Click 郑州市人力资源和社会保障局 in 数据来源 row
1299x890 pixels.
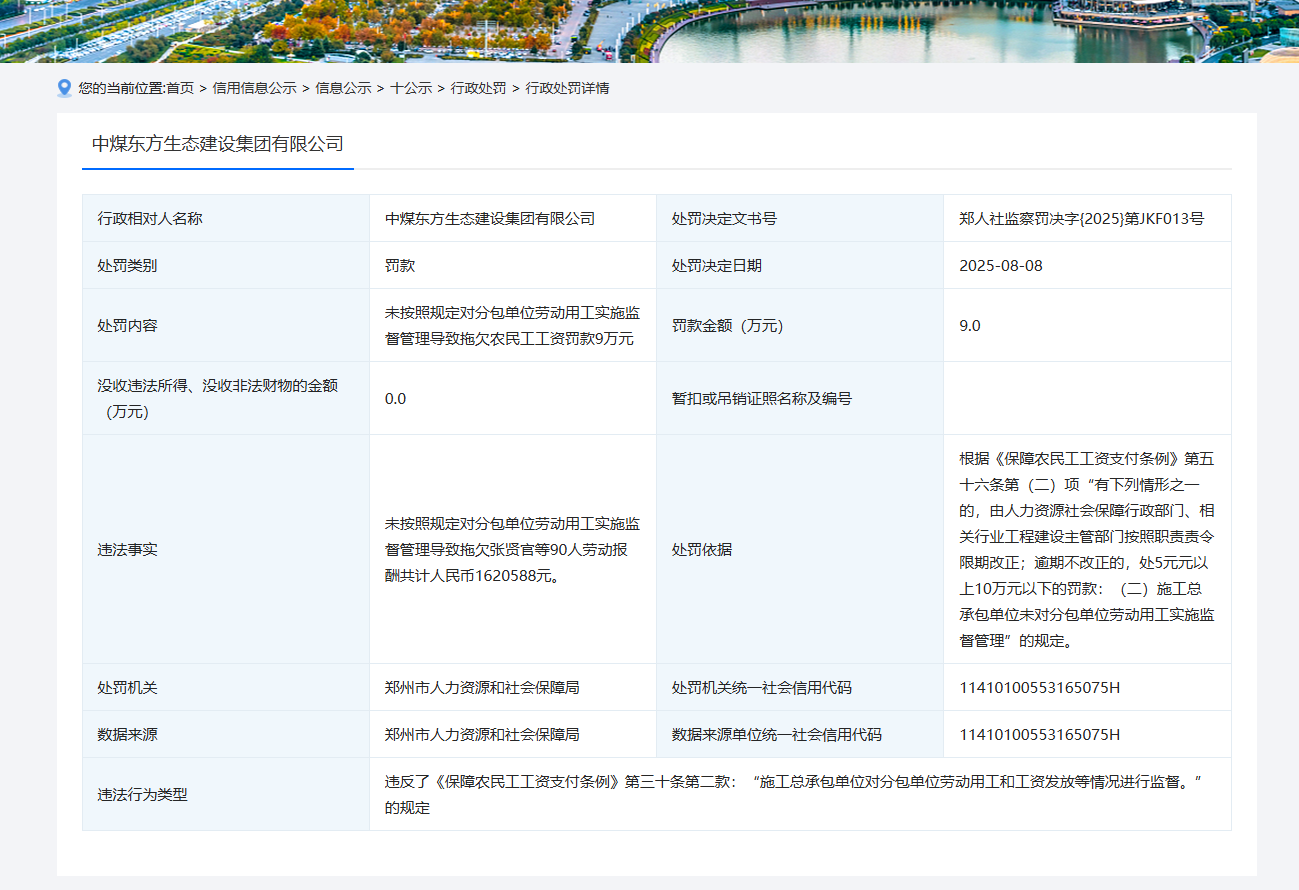pyautogui.click(x=482, y=734)
